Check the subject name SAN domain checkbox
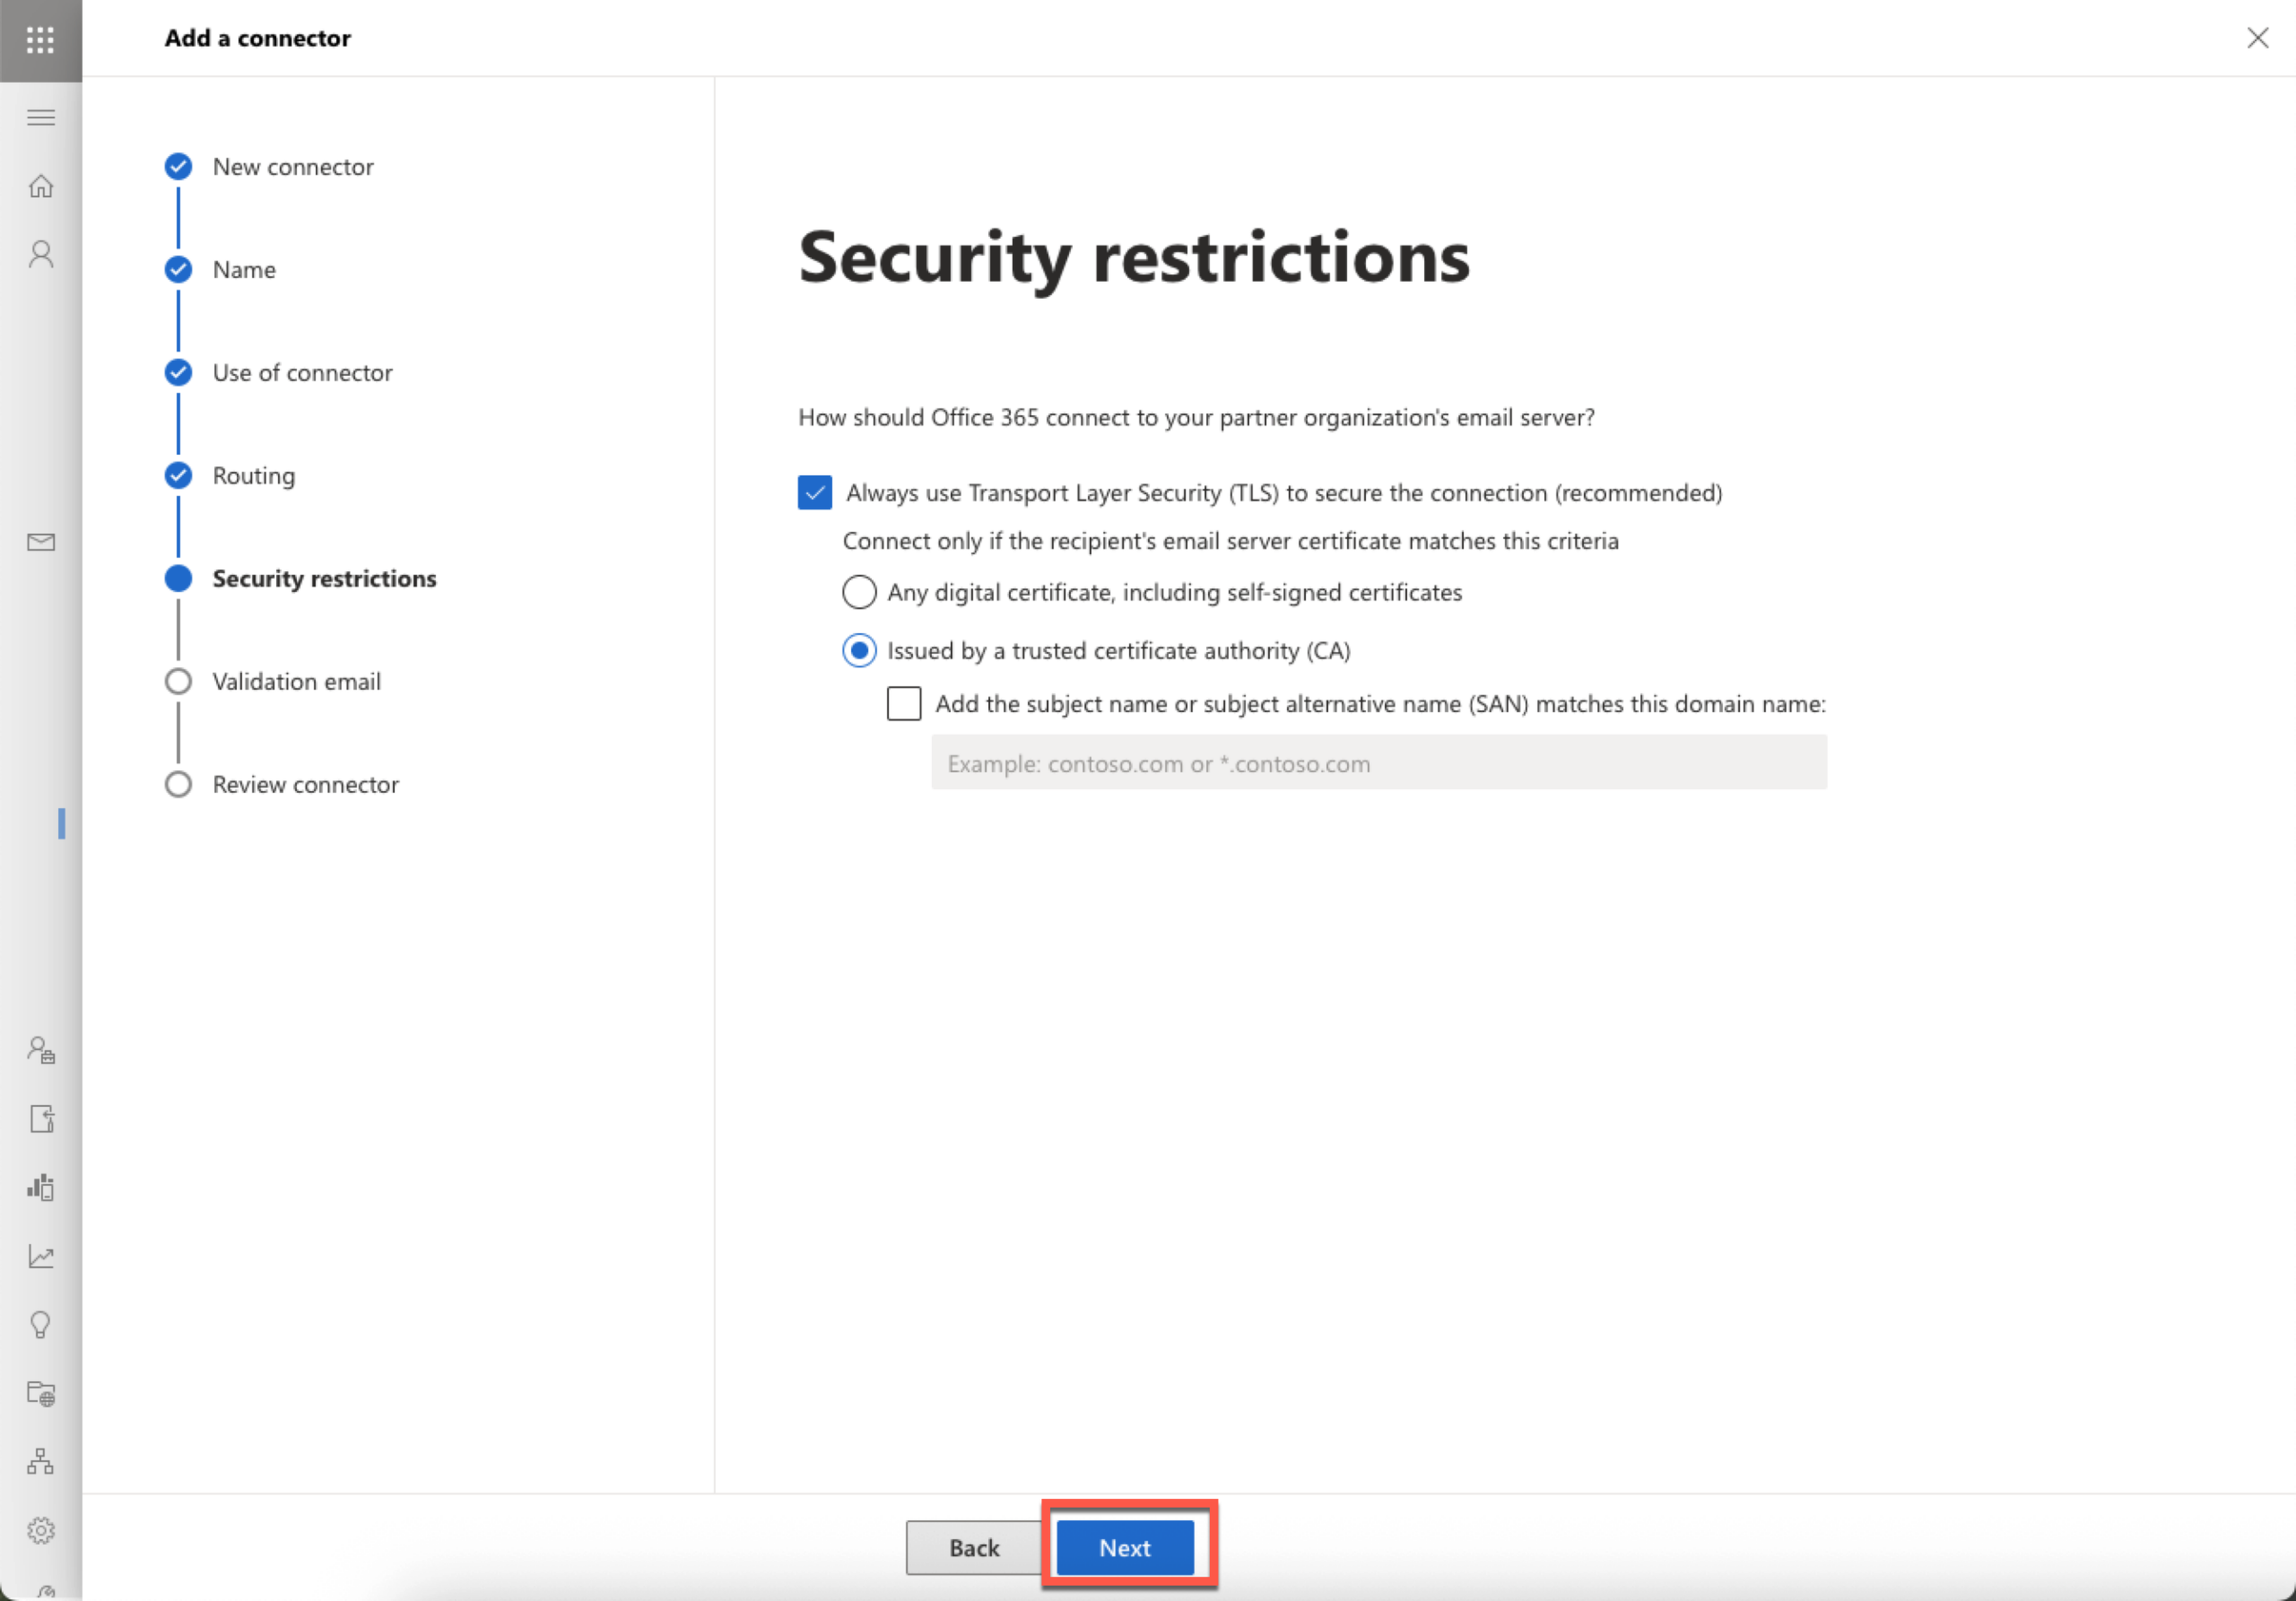This screenshot has height=1601, width=2296. (x=904, y=704)
